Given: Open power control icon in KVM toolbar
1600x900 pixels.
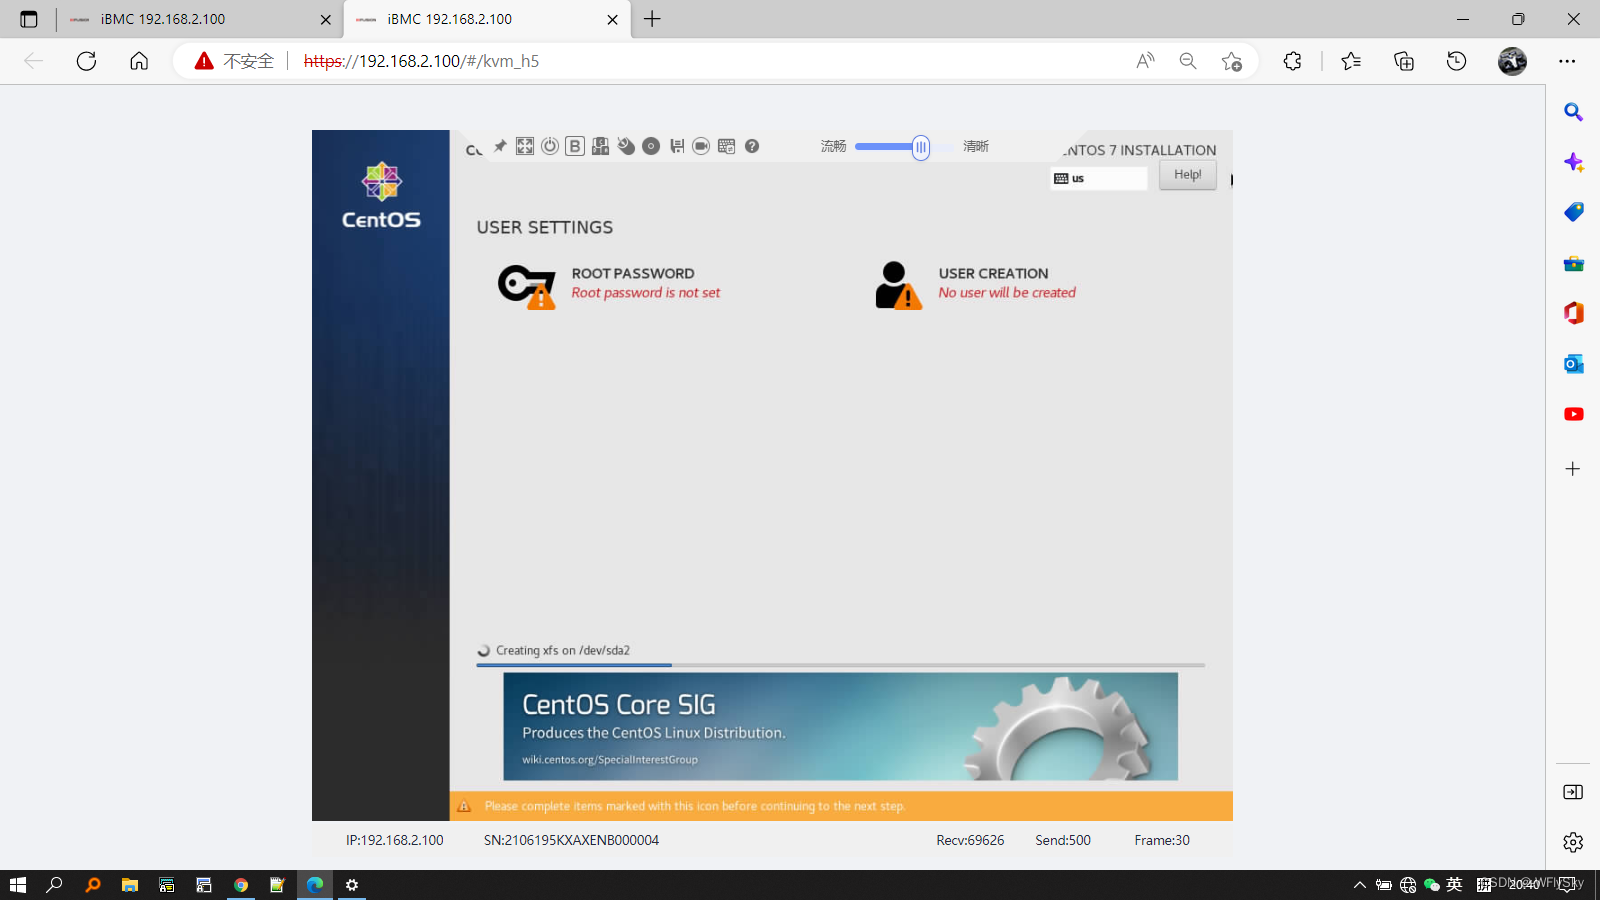Looking at the screenshot, I should pyautogui.click(x=550, y=146).
